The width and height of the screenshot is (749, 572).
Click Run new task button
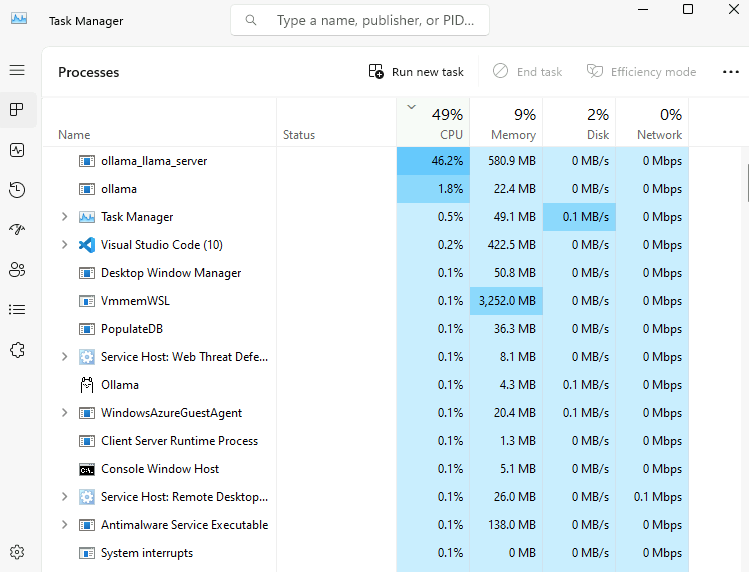point(416,72)
